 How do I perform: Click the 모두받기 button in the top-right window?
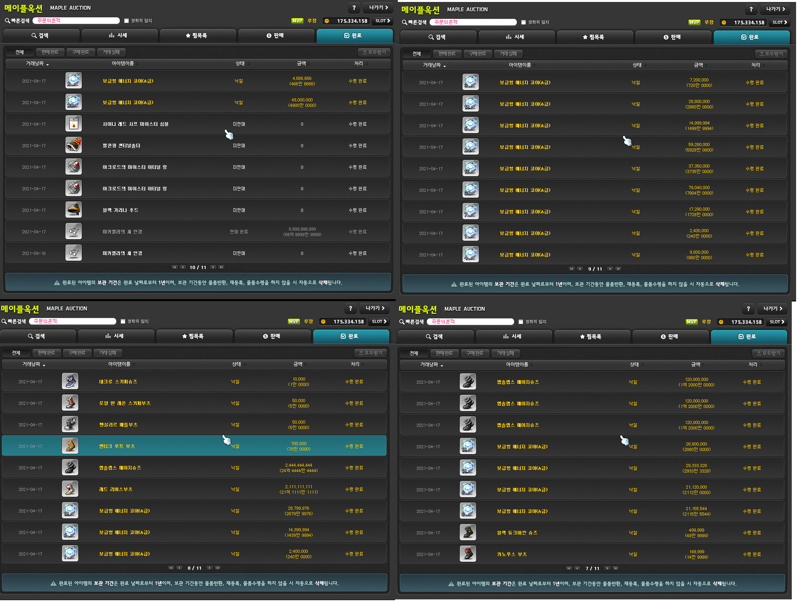[x=771, y=54]
